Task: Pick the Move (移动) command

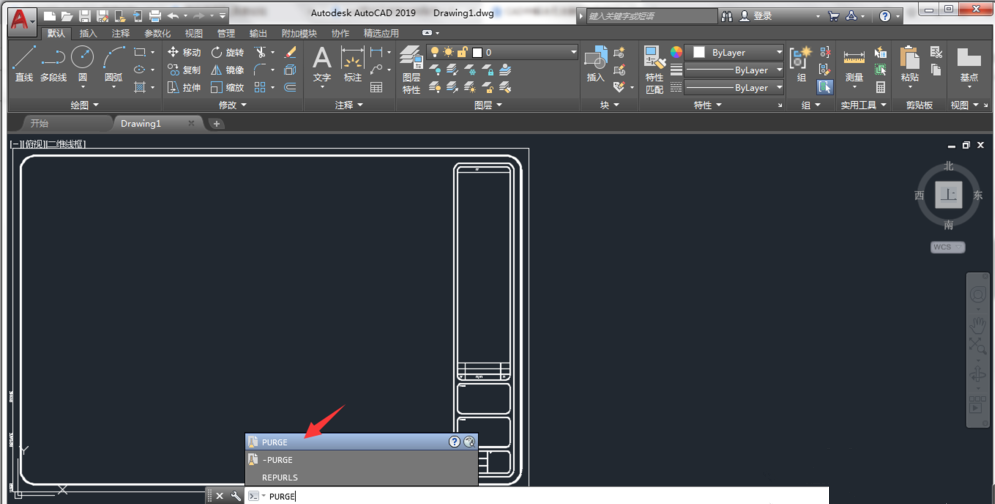Action: click(x=184, y=52)
